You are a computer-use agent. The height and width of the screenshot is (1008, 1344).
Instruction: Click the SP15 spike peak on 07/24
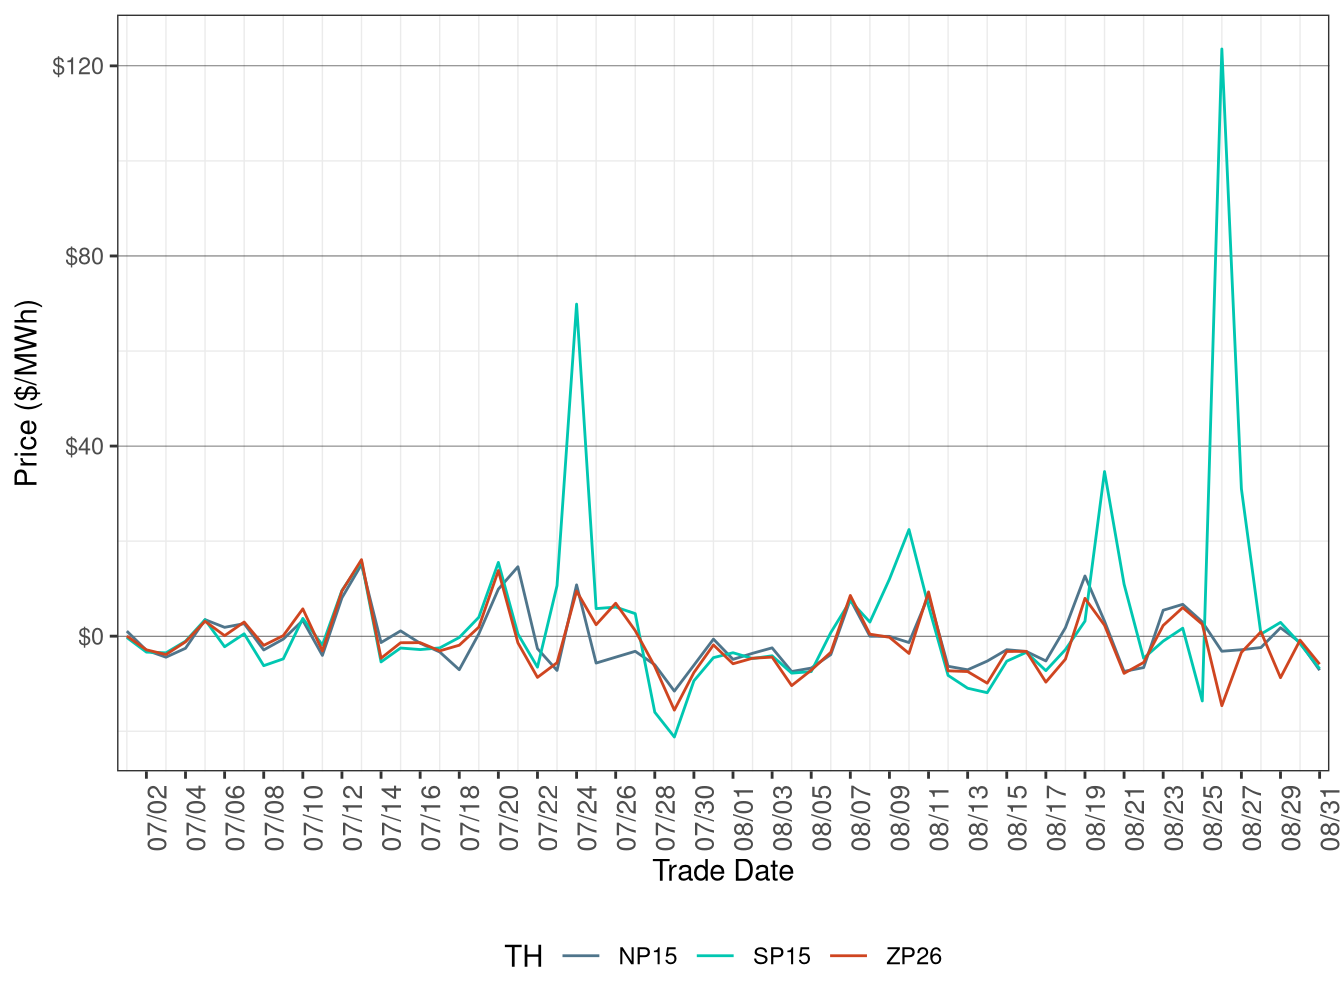click(577, 304)
